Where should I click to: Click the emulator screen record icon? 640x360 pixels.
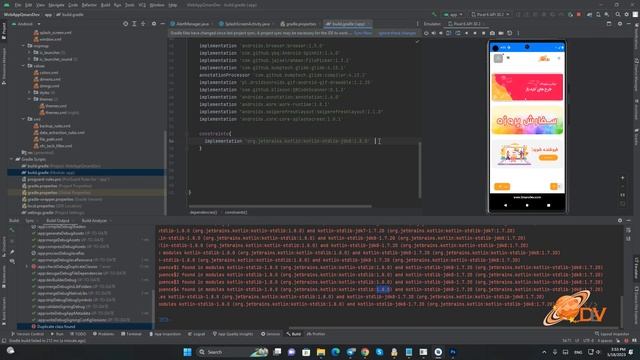click(501, 33)
